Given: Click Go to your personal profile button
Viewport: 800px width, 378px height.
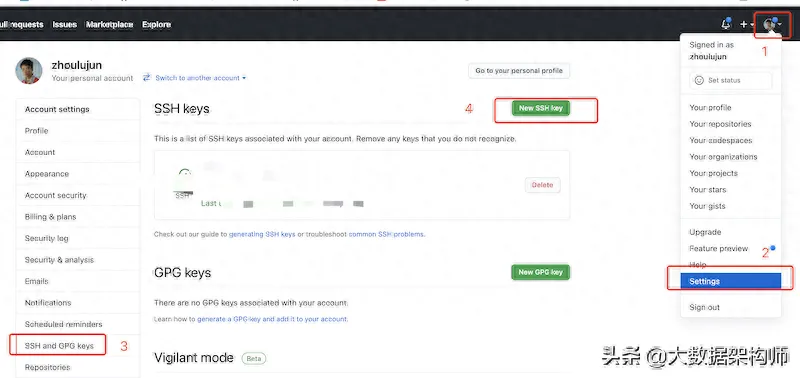Looking at the screenshot, I should click(519, 71).
